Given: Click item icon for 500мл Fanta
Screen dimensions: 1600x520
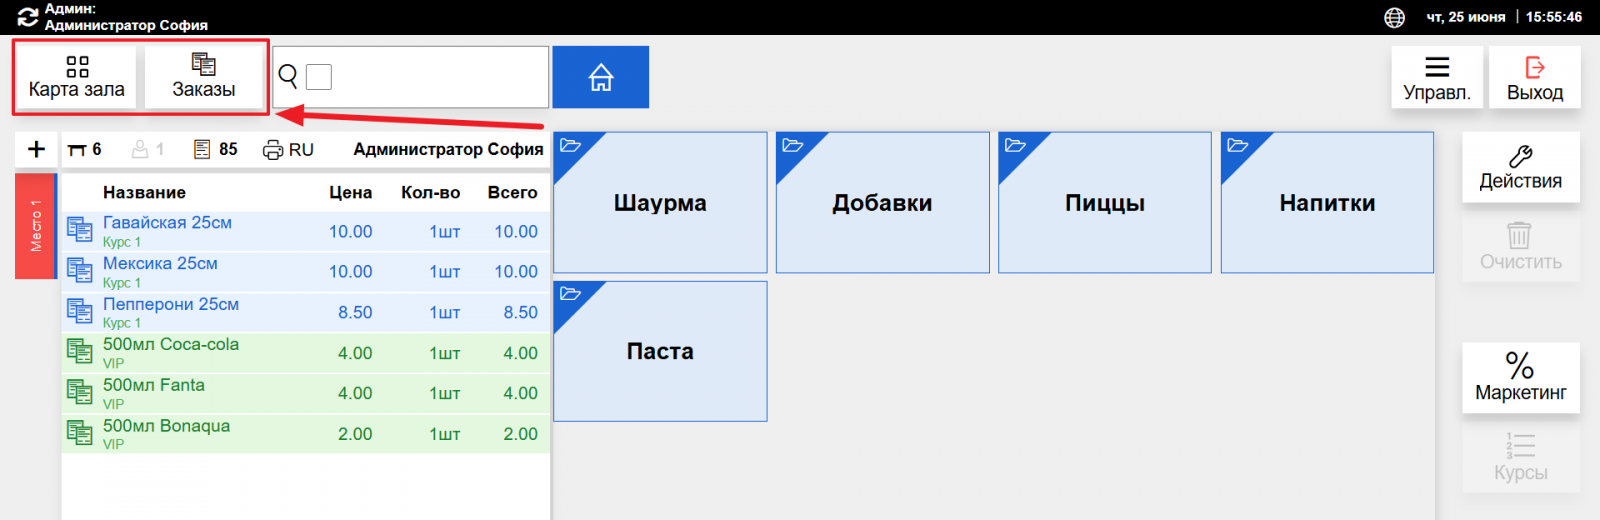Looking at the screenshot, I should (x=80, y=392).
